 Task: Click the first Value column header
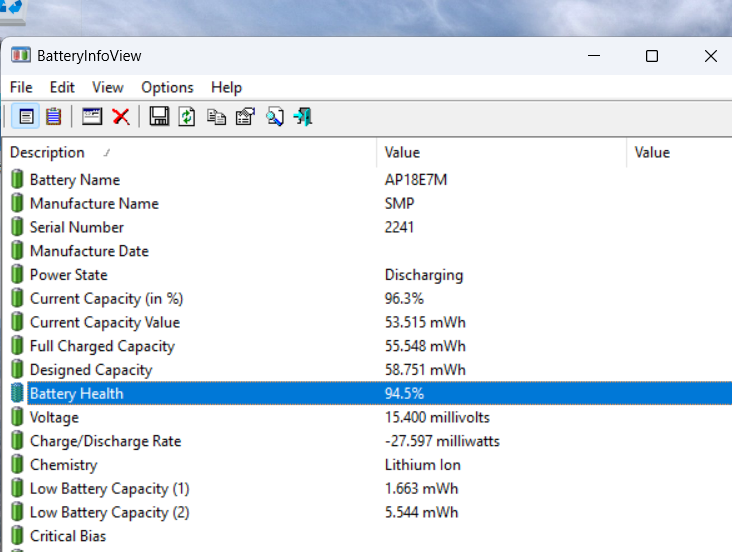(x=501, y=152)
